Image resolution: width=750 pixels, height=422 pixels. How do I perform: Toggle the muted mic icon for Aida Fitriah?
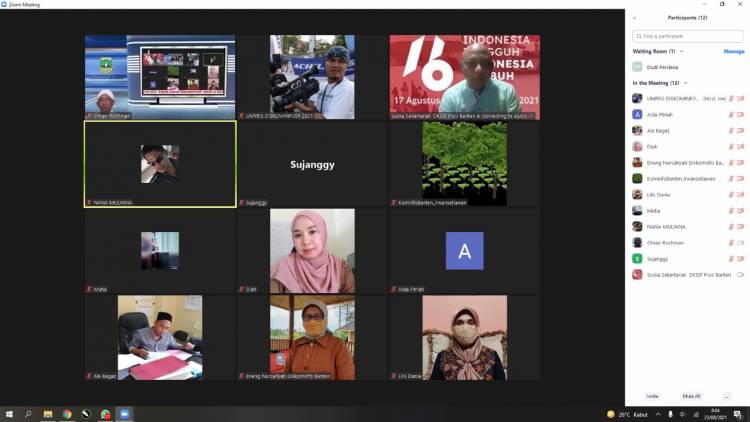[731, 115]
